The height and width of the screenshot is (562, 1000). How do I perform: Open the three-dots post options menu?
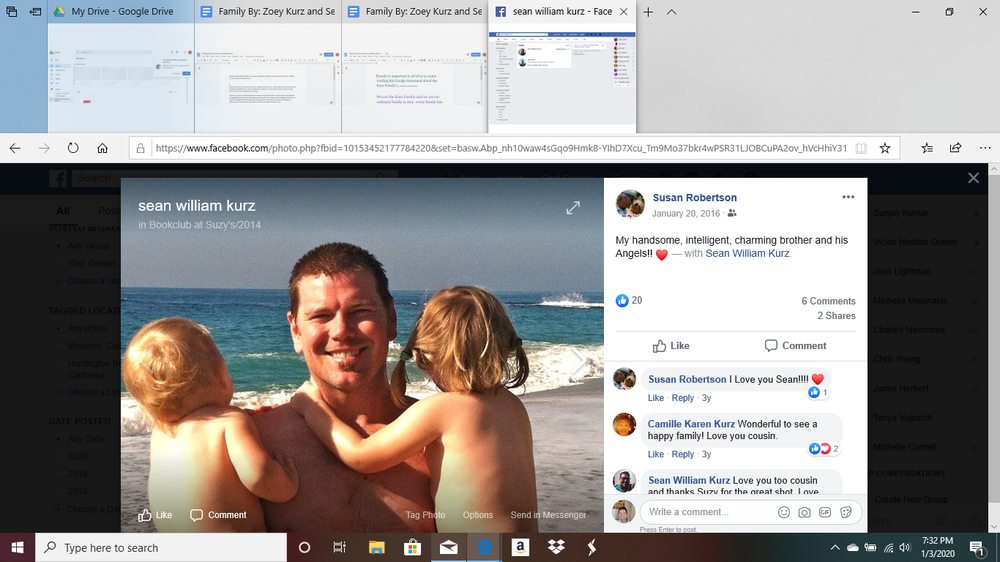(848, 197)
